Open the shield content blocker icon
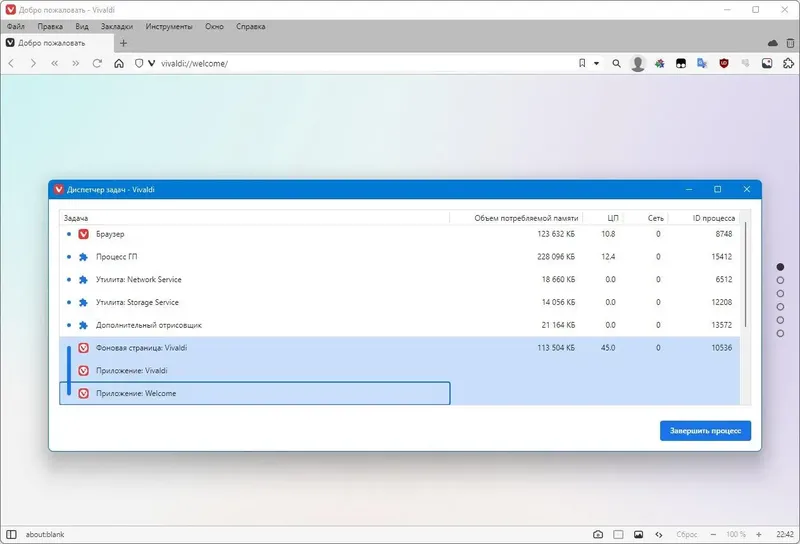Screen dimensions: 800x544 (x=139, y=63)
